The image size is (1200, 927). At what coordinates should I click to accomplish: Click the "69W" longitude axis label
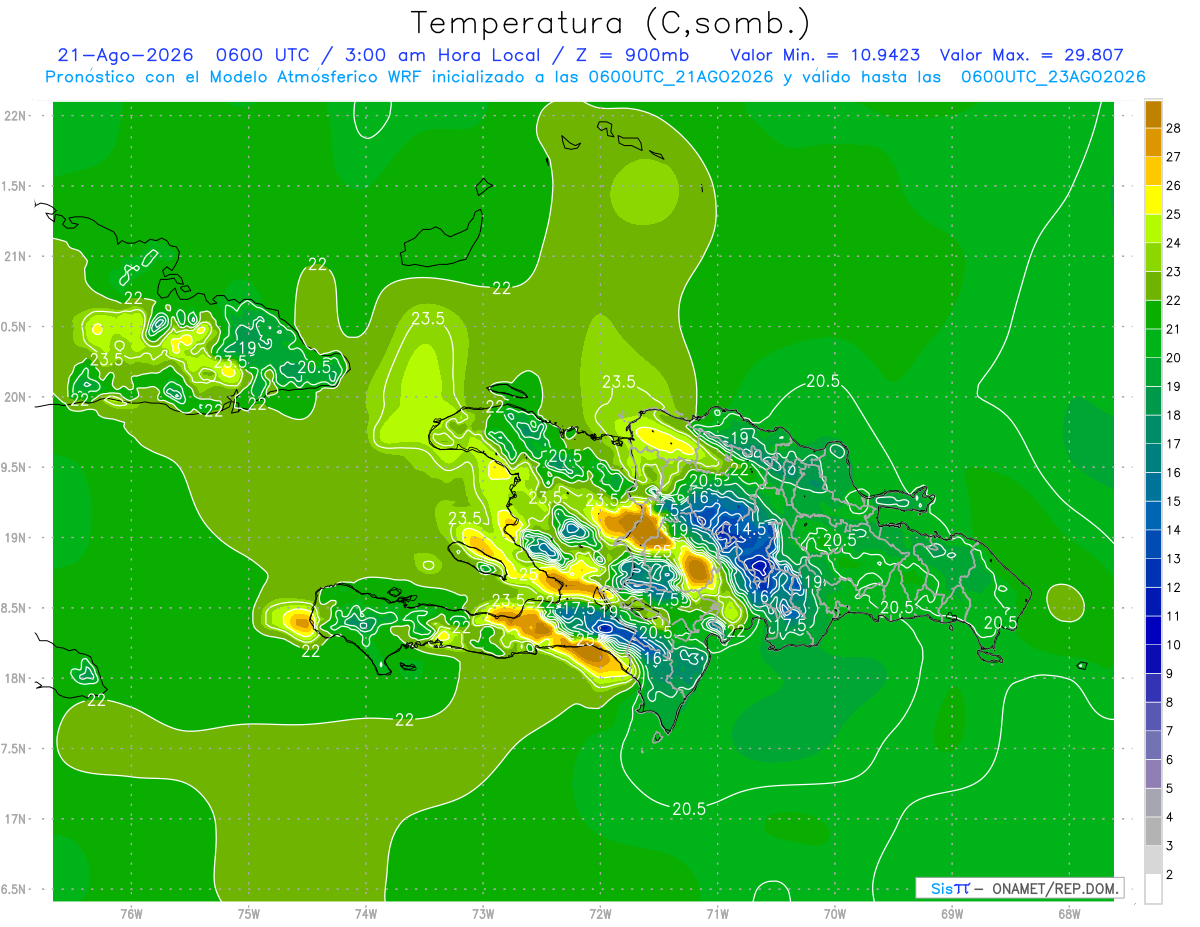tap(952, 914)
